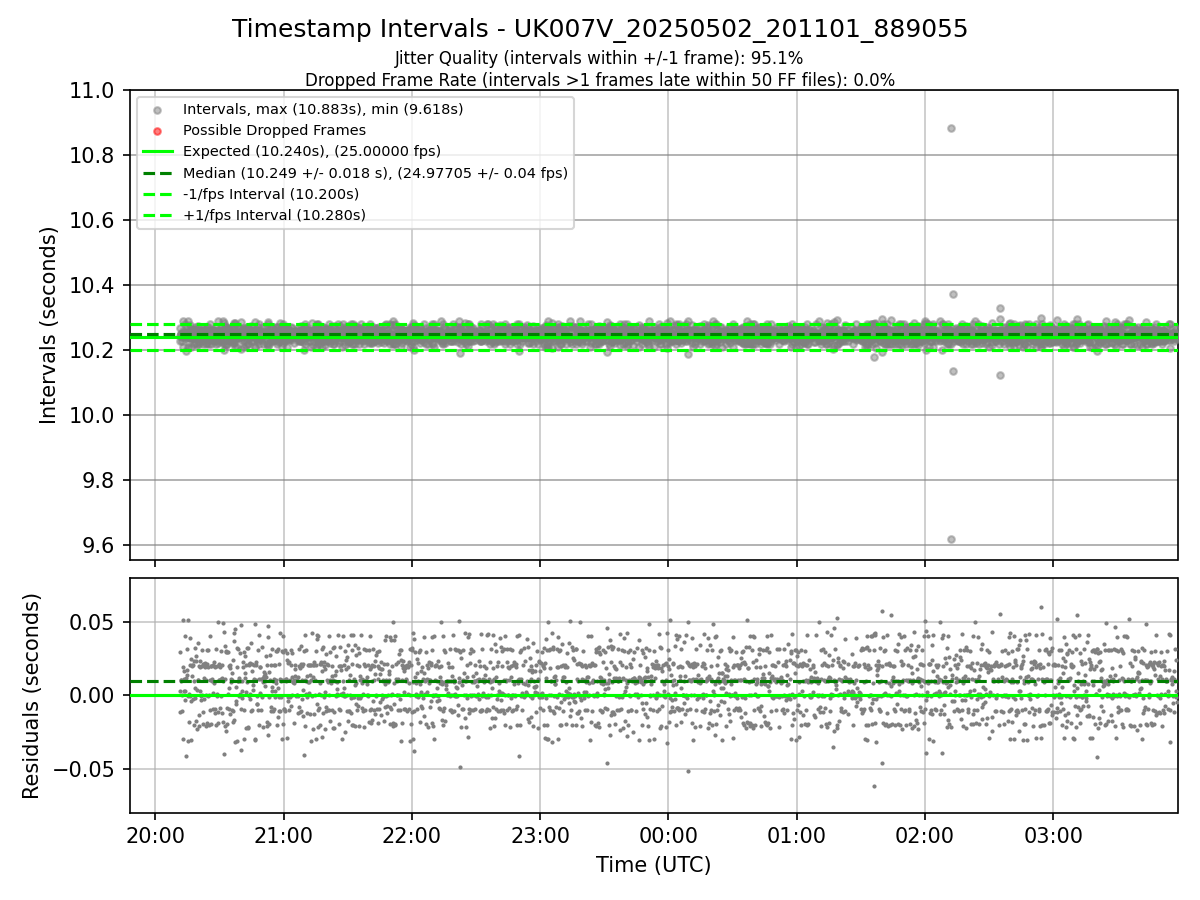
Task: Click the Residuals (seconds) y-axis label
Action: 31,696
